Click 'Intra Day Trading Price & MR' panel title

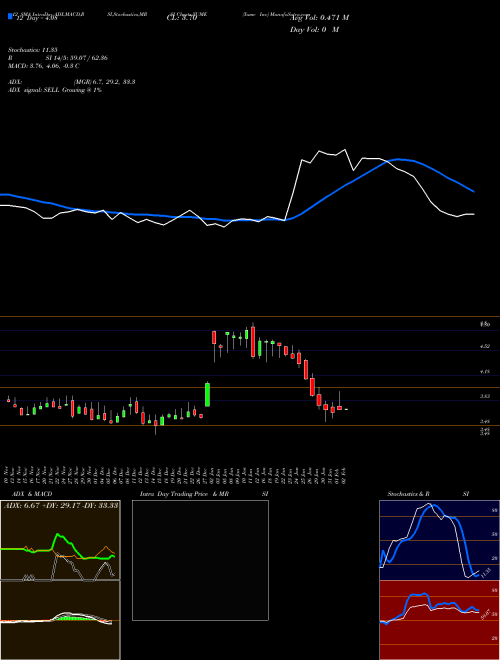click(184, 494)
